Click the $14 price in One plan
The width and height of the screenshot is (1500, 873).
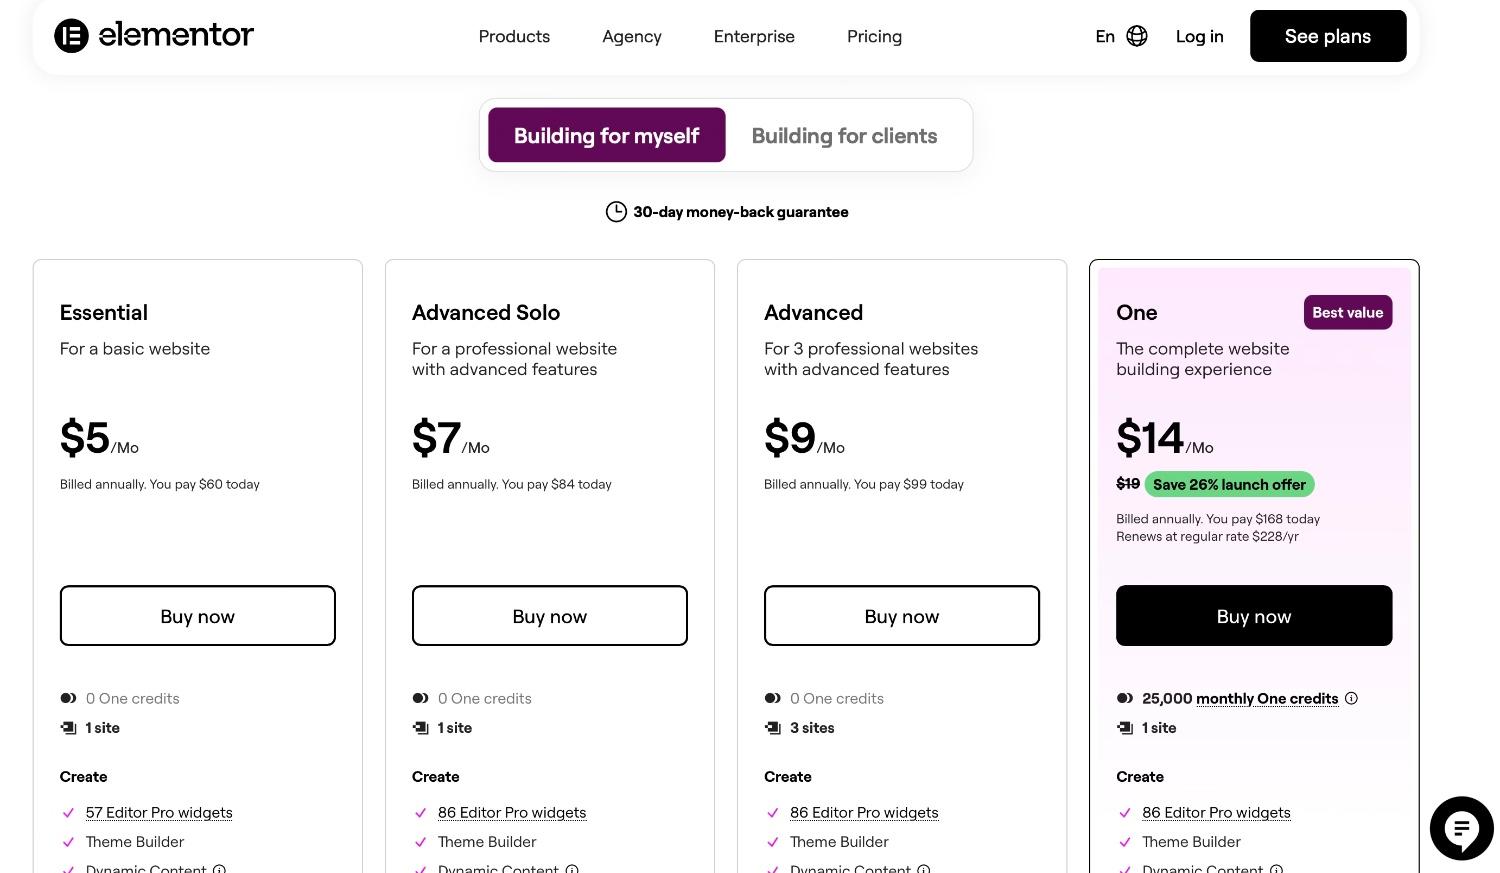point(1150,438)
